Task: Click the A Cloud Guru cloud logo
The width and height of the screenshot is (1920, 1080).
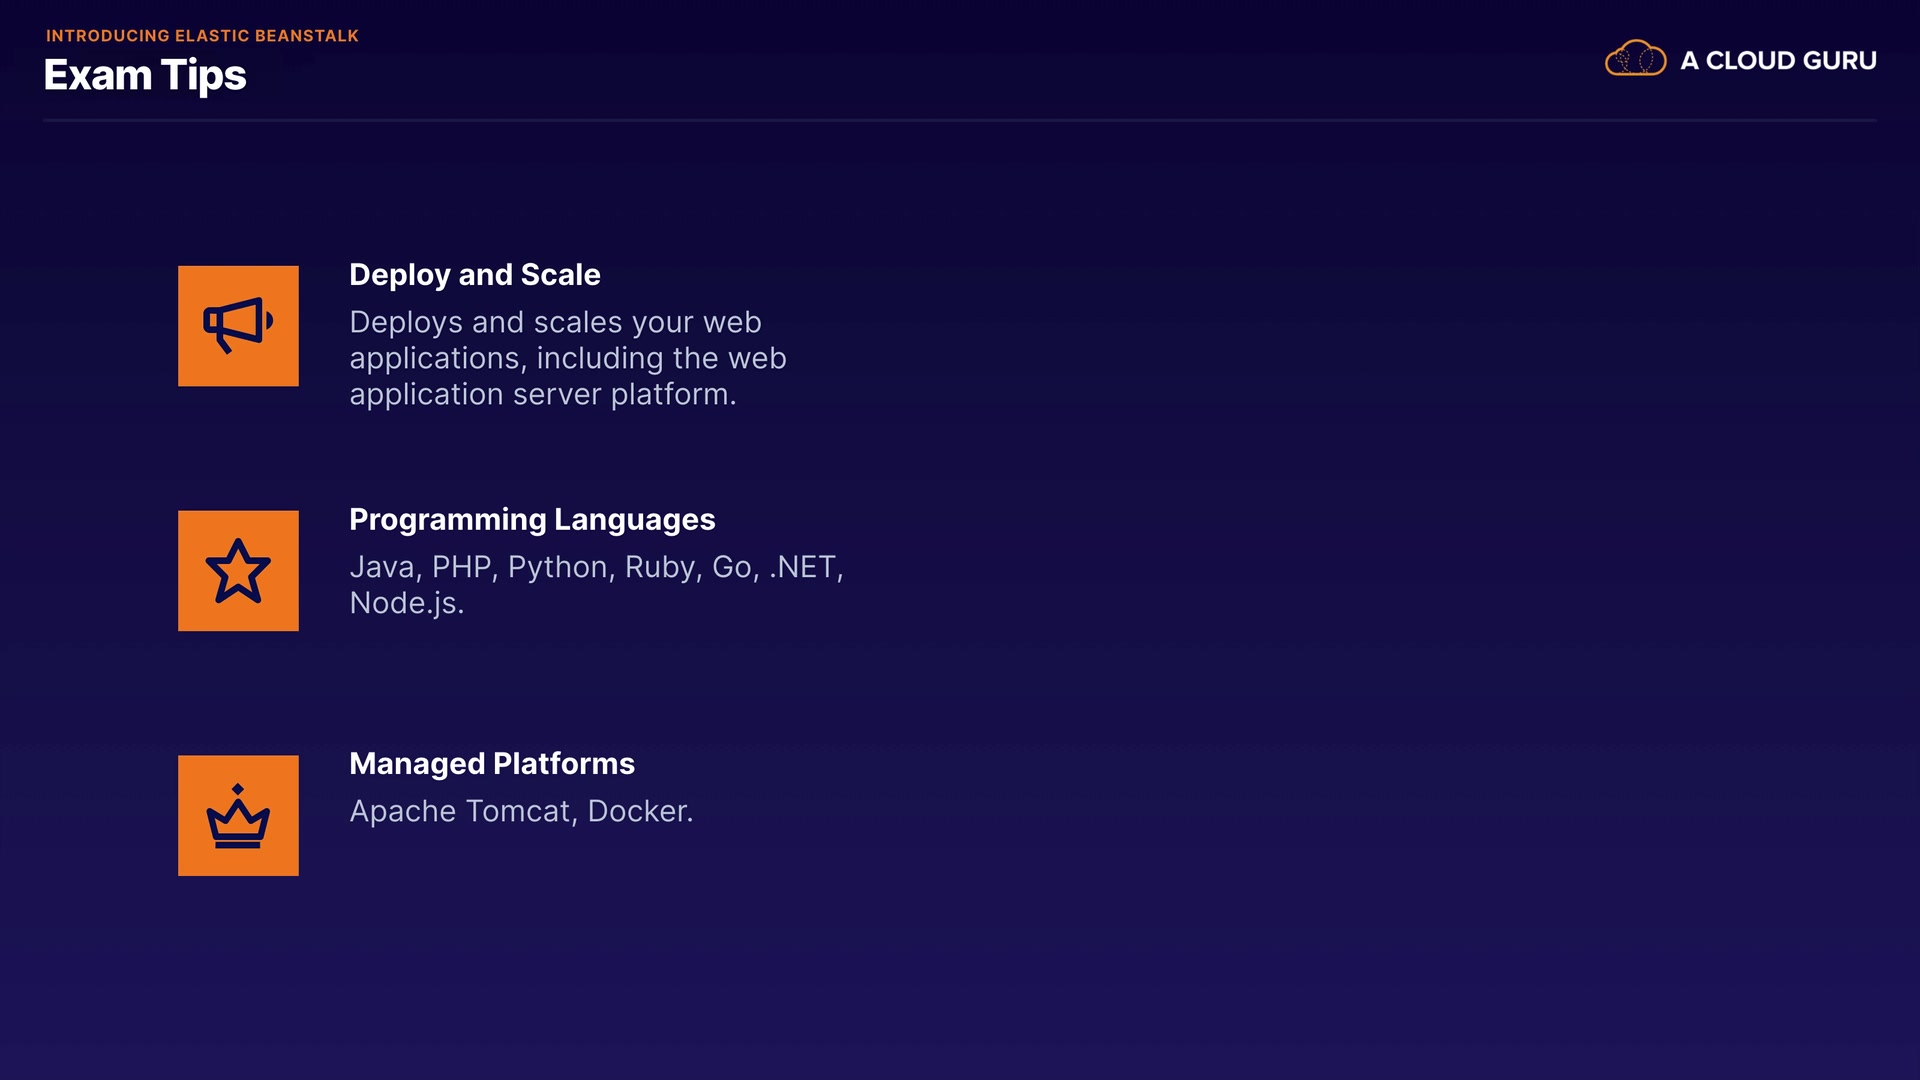Action: (x=1635, y=59)
